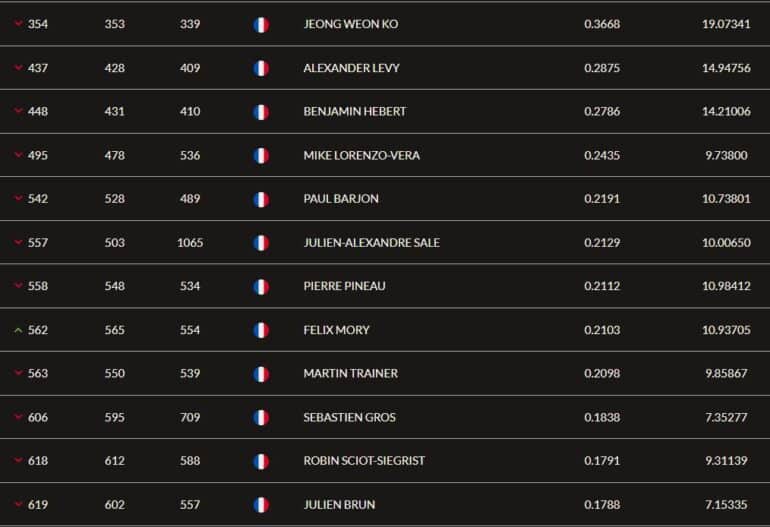Click the green up arrow at rank 562
The height and width of the screenshot is (527, 770).
pyautogui.click(x=18, y=330)
